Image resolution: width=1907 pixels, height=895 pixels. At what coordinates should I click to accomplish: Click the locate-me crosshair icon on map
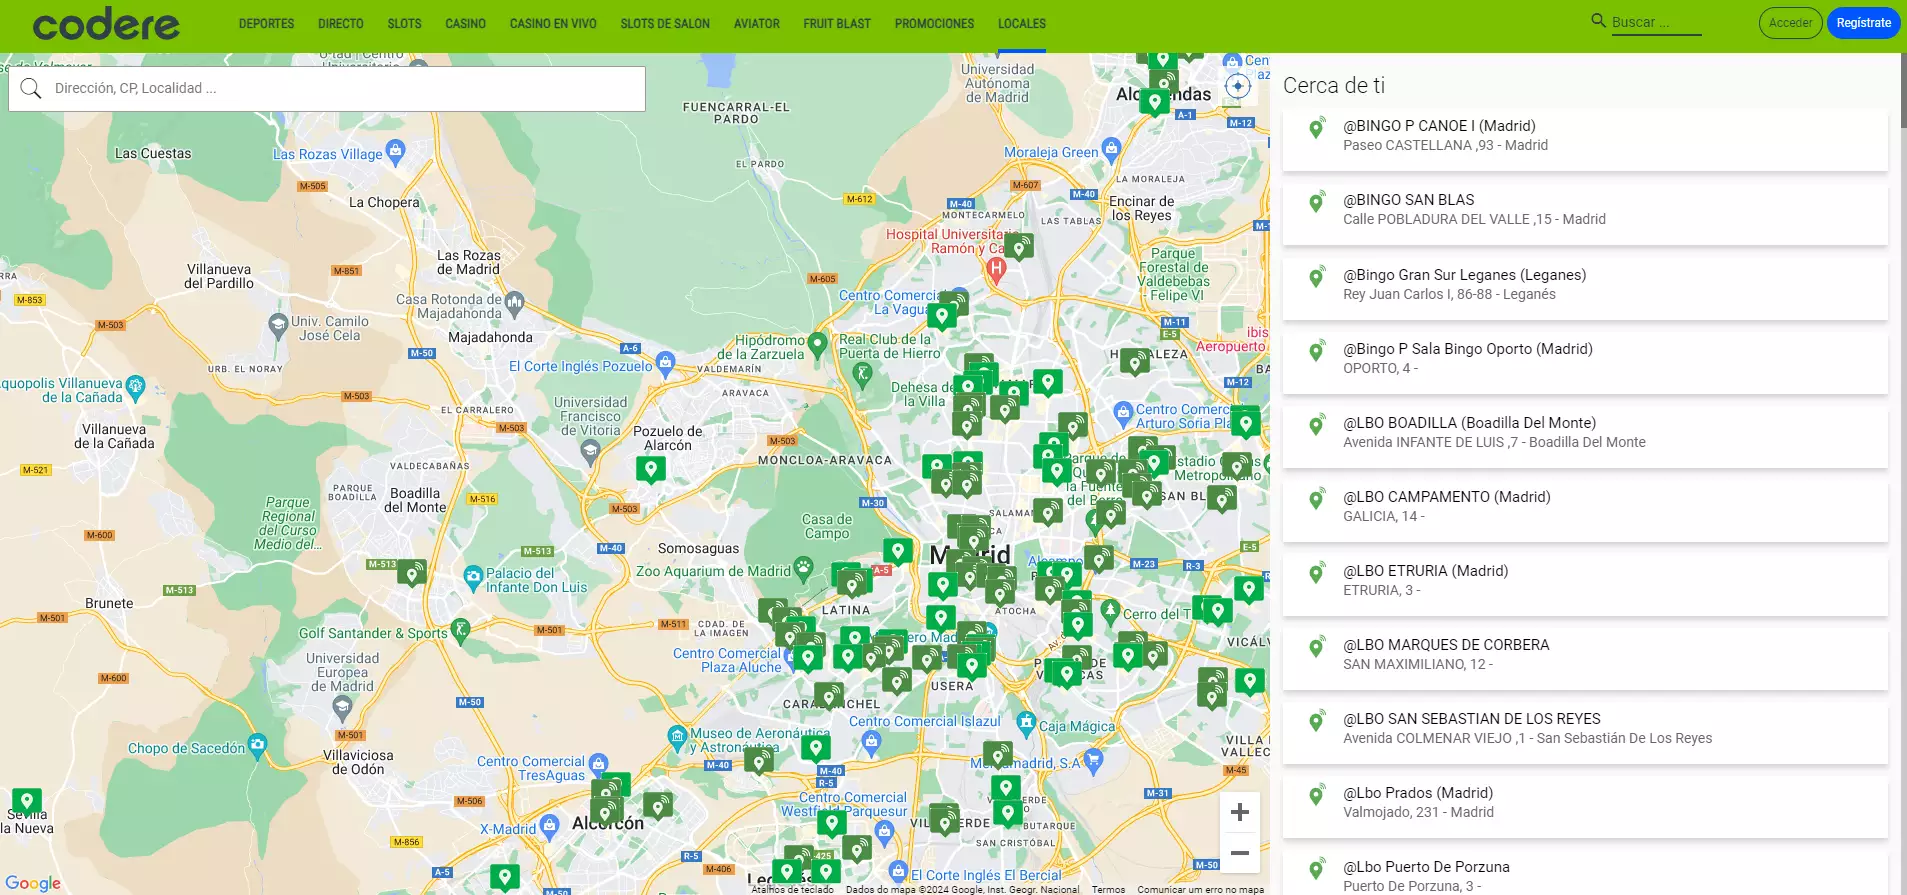pyautogui.click(x=1238, y=86)
